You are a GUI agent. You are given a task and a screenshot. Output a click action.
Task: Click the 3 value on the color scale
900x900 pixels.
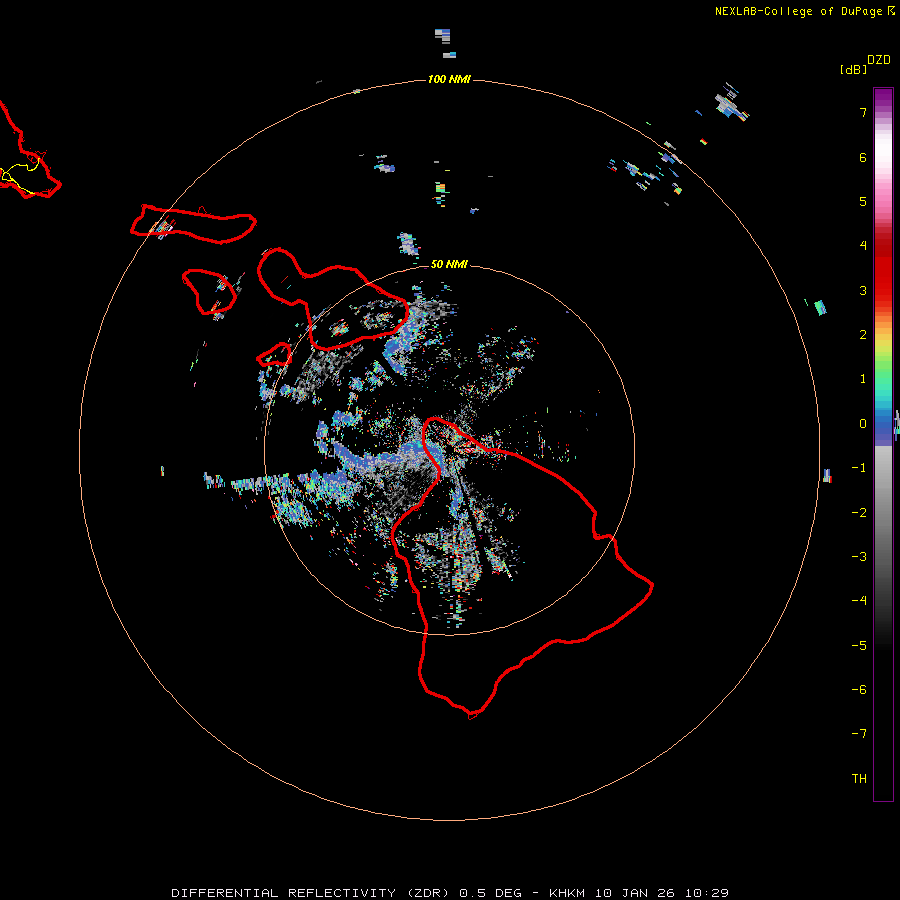[x=863, y=290]
